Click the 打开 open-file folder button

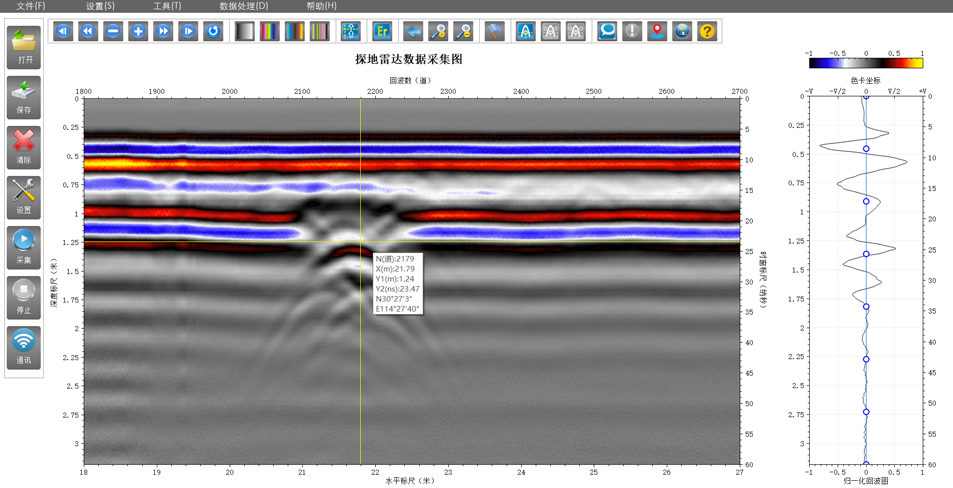point(24,47)
